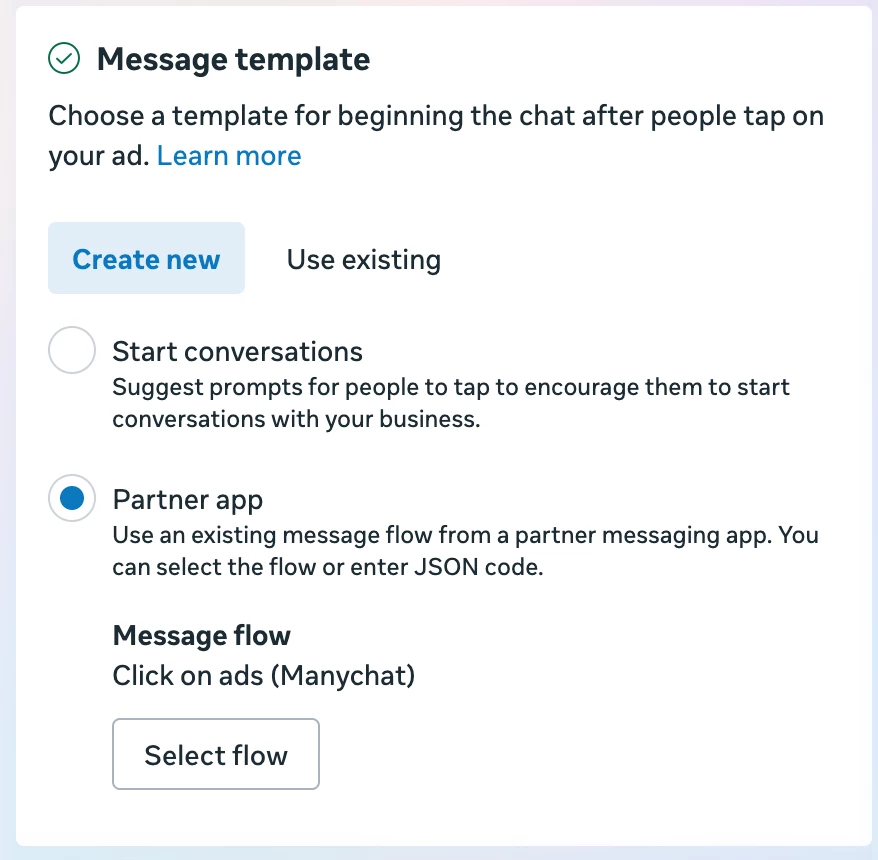Switch to the Use existing tab
Screen dimensions: 878x860
pos(363,260)
